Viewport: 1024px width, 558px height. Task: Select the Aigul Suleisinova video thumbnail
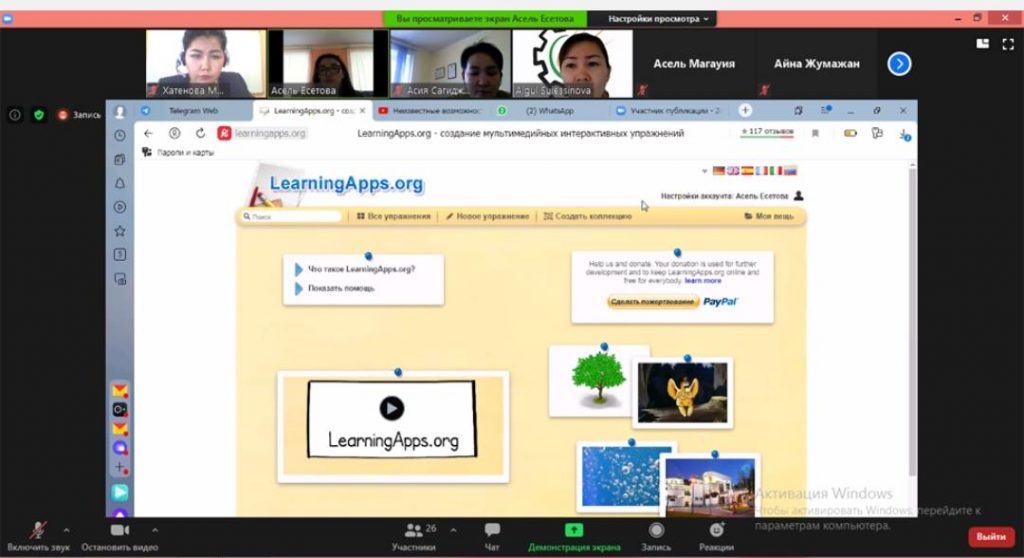[573, 63]
